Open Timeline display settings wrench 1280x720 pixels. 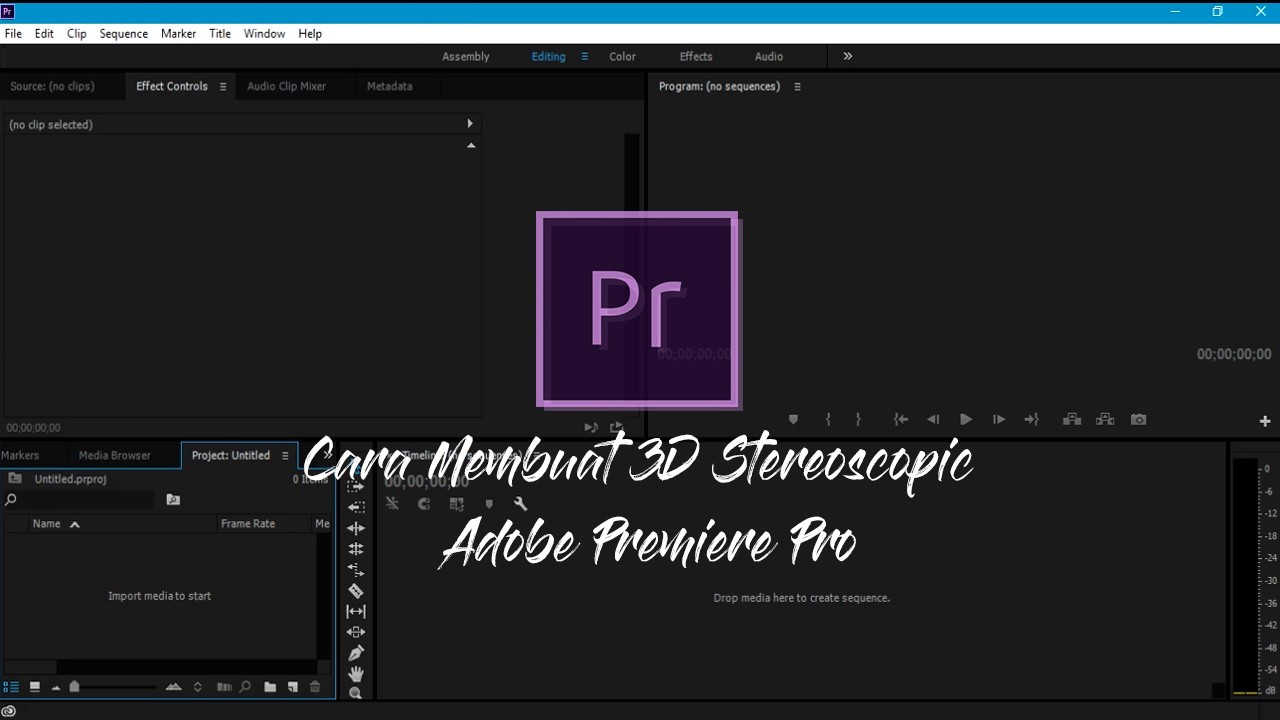pyautogui.click(x=520, y=504)
